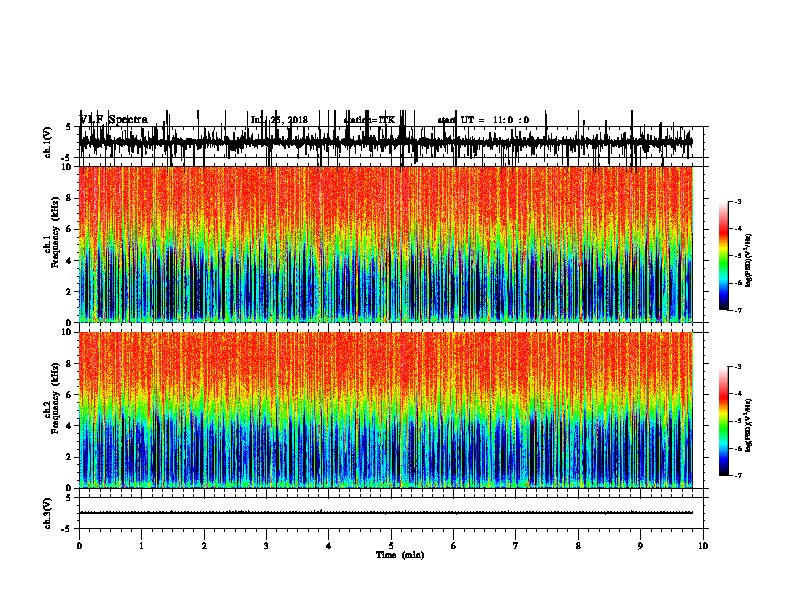Viewport: 792px width, 612px height.
Task: Click time axis tick label "6"
Action: point(454,546)
